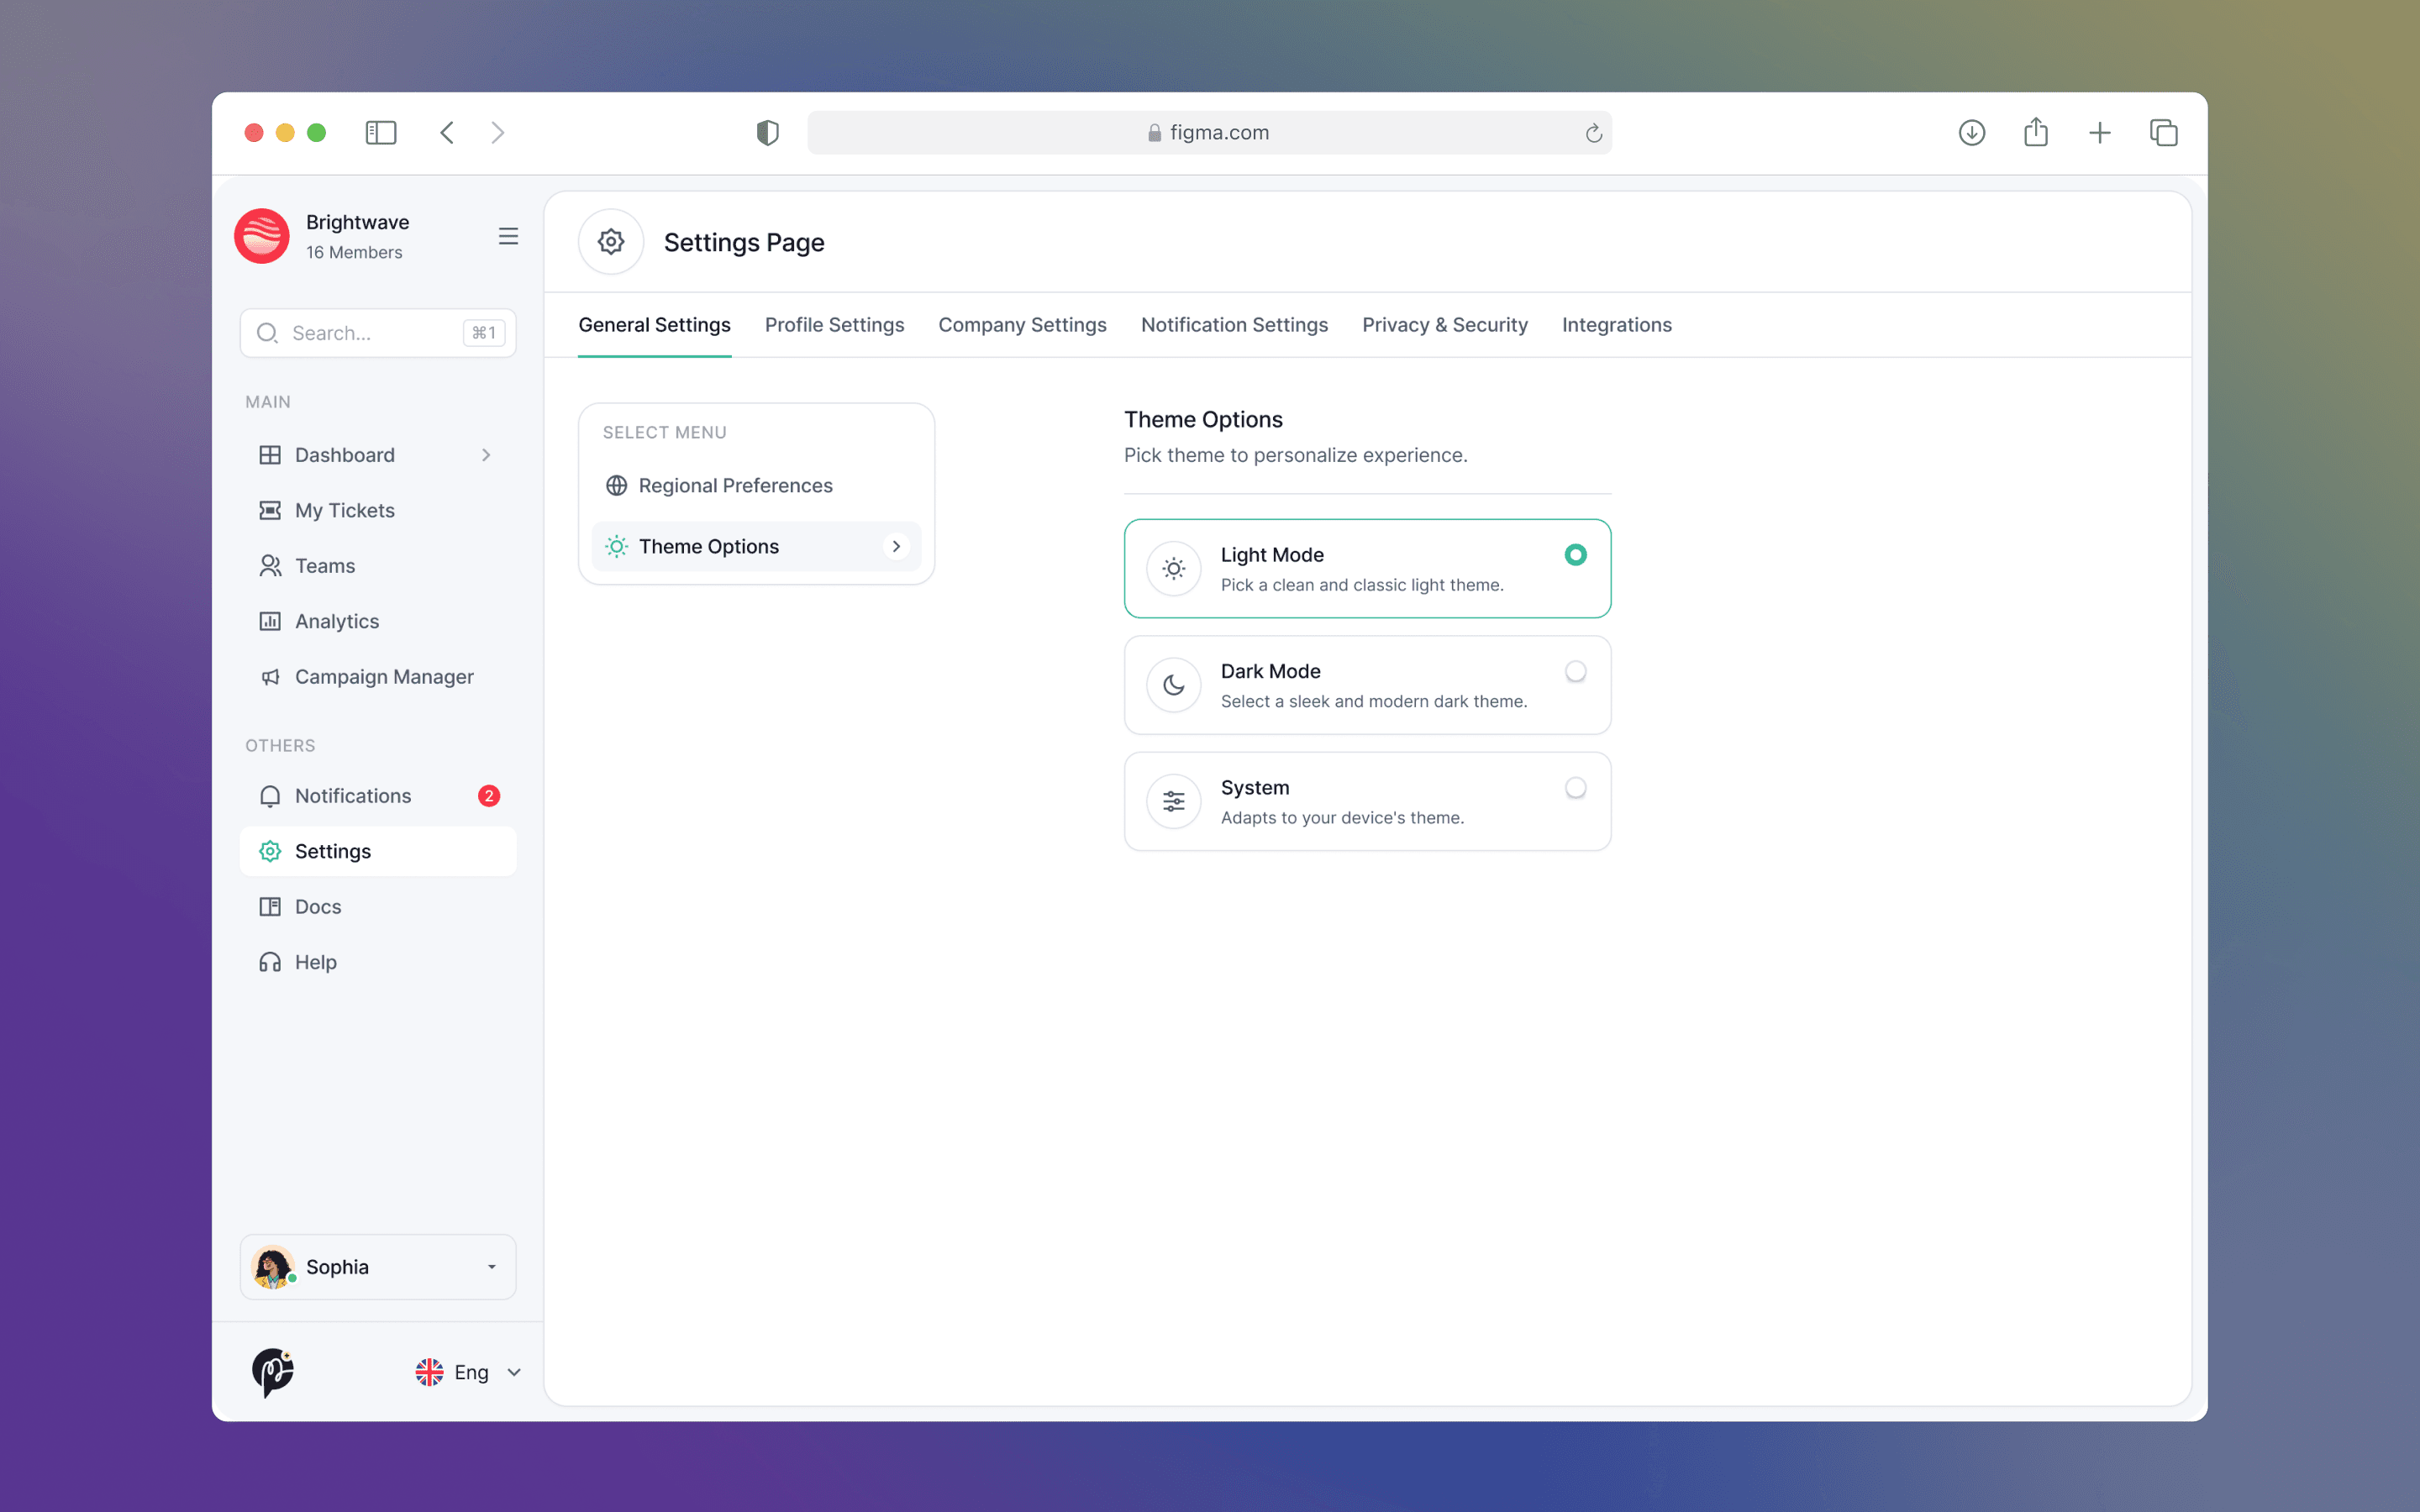The image size is (2420, 1512).
Task: Click the browser sidebar toggle icon
Action: [381, 133]
